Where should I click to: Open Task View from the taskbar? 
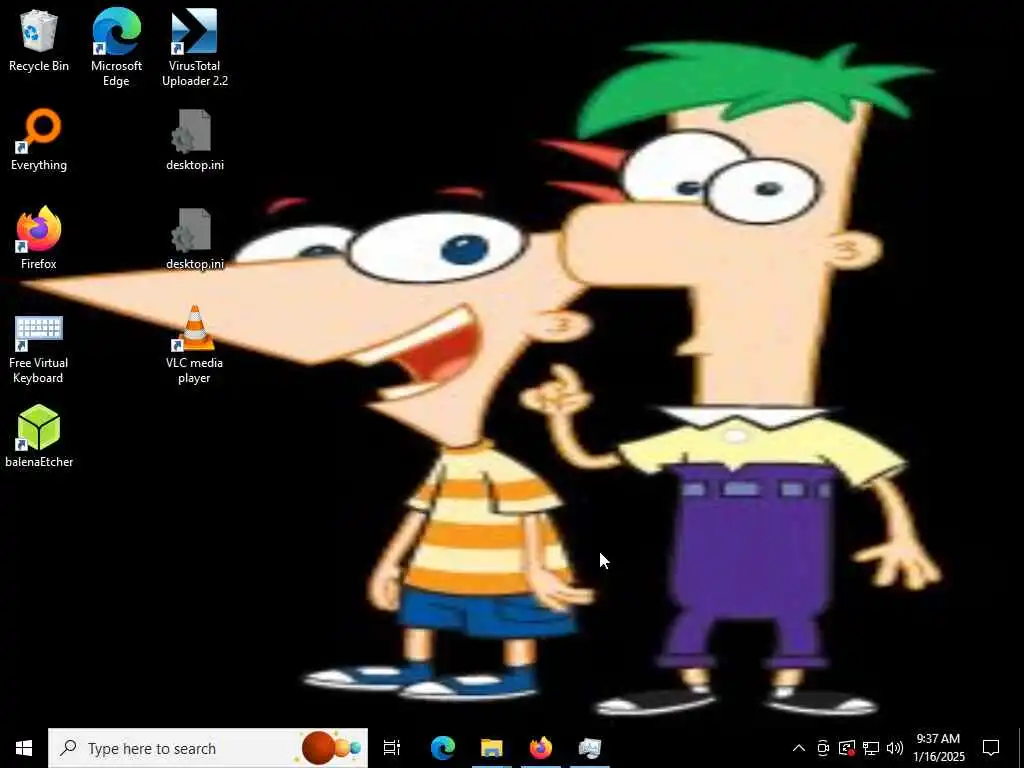pos(392,748)
